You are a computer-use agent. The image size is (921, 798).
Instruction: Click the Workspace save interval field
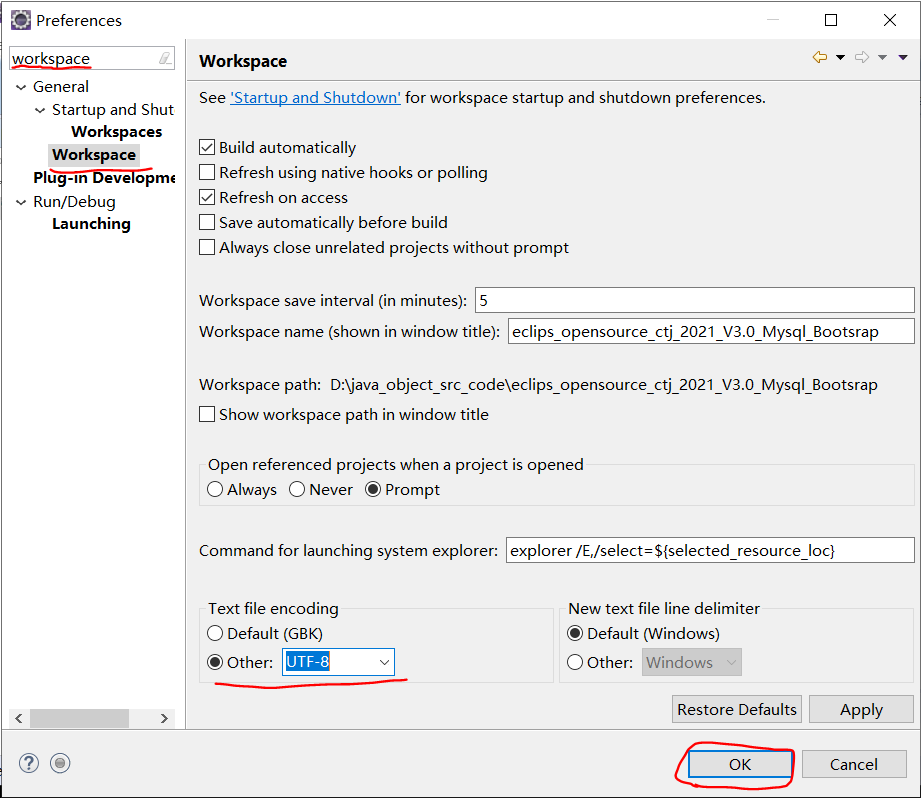pos(694,300)
